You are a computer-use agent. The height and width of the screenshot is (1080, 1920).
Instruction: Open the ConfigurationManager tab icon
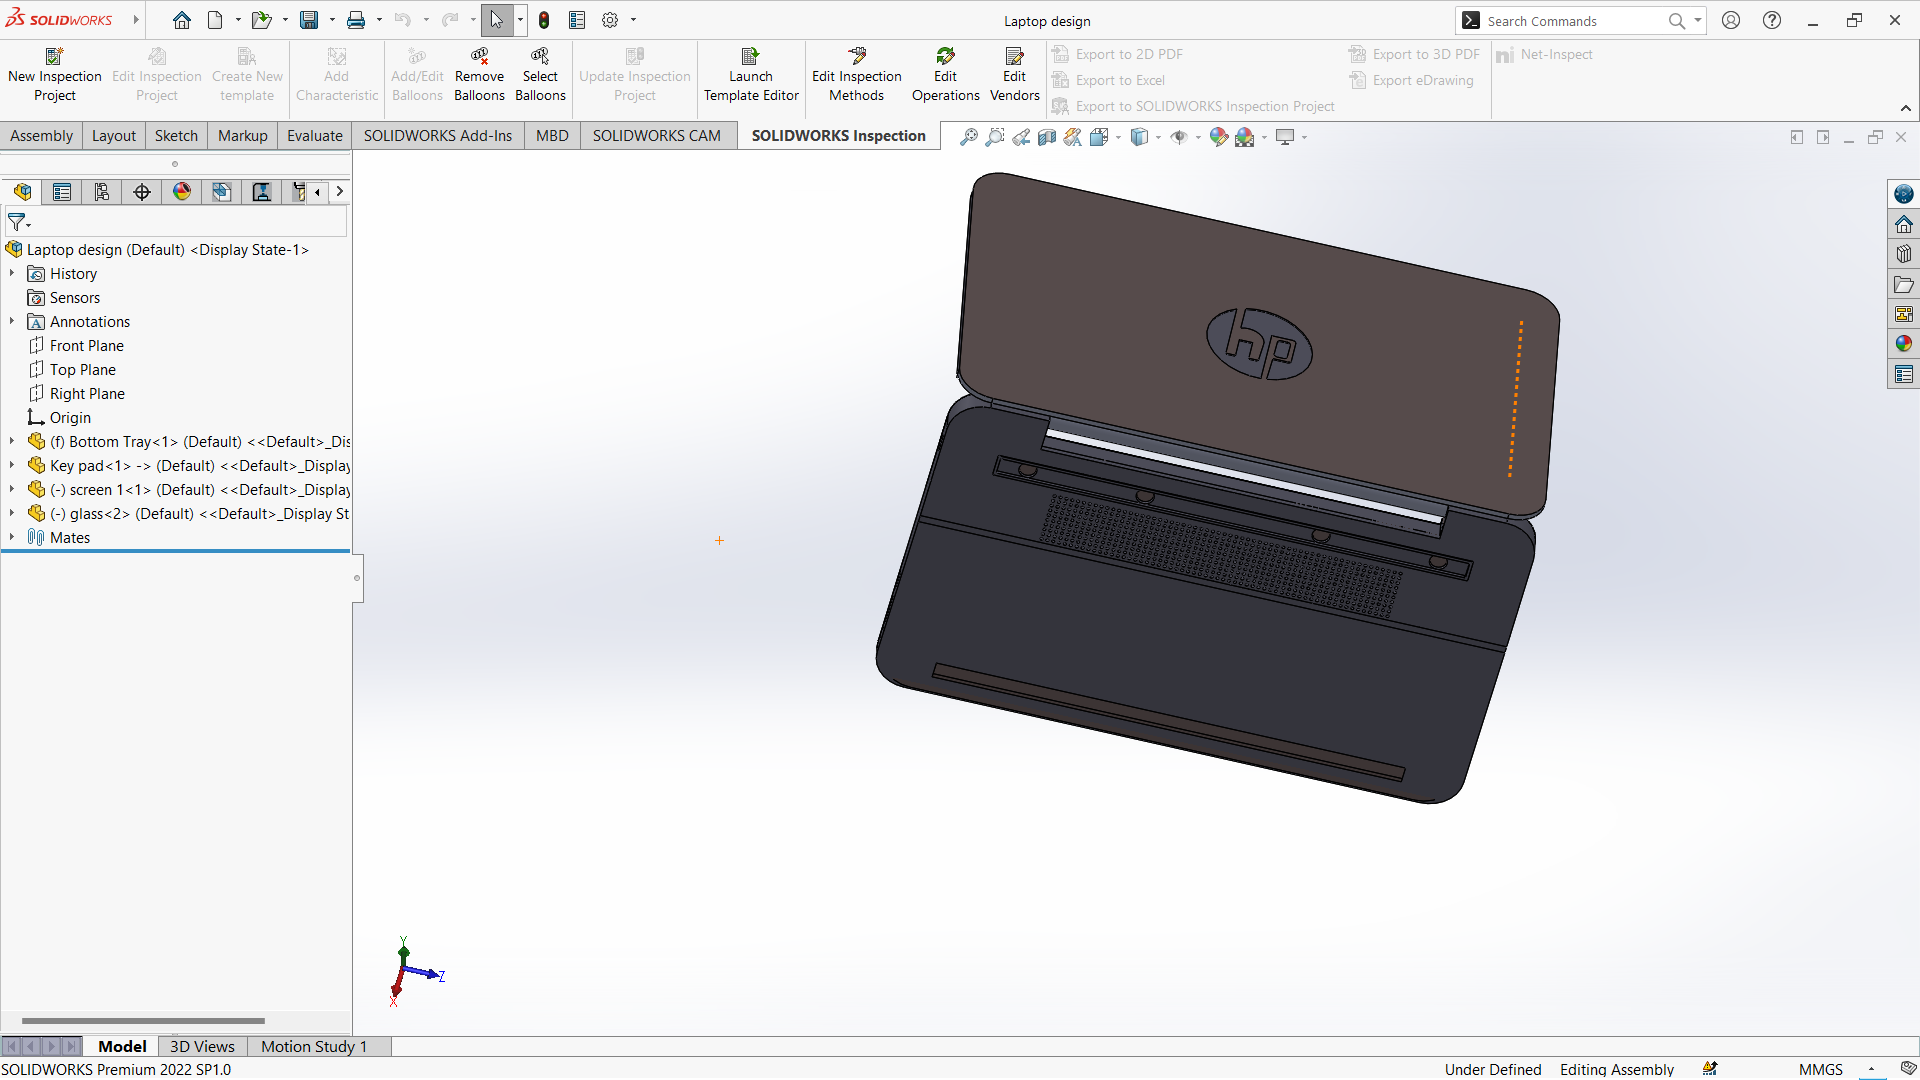coord(102,192)
